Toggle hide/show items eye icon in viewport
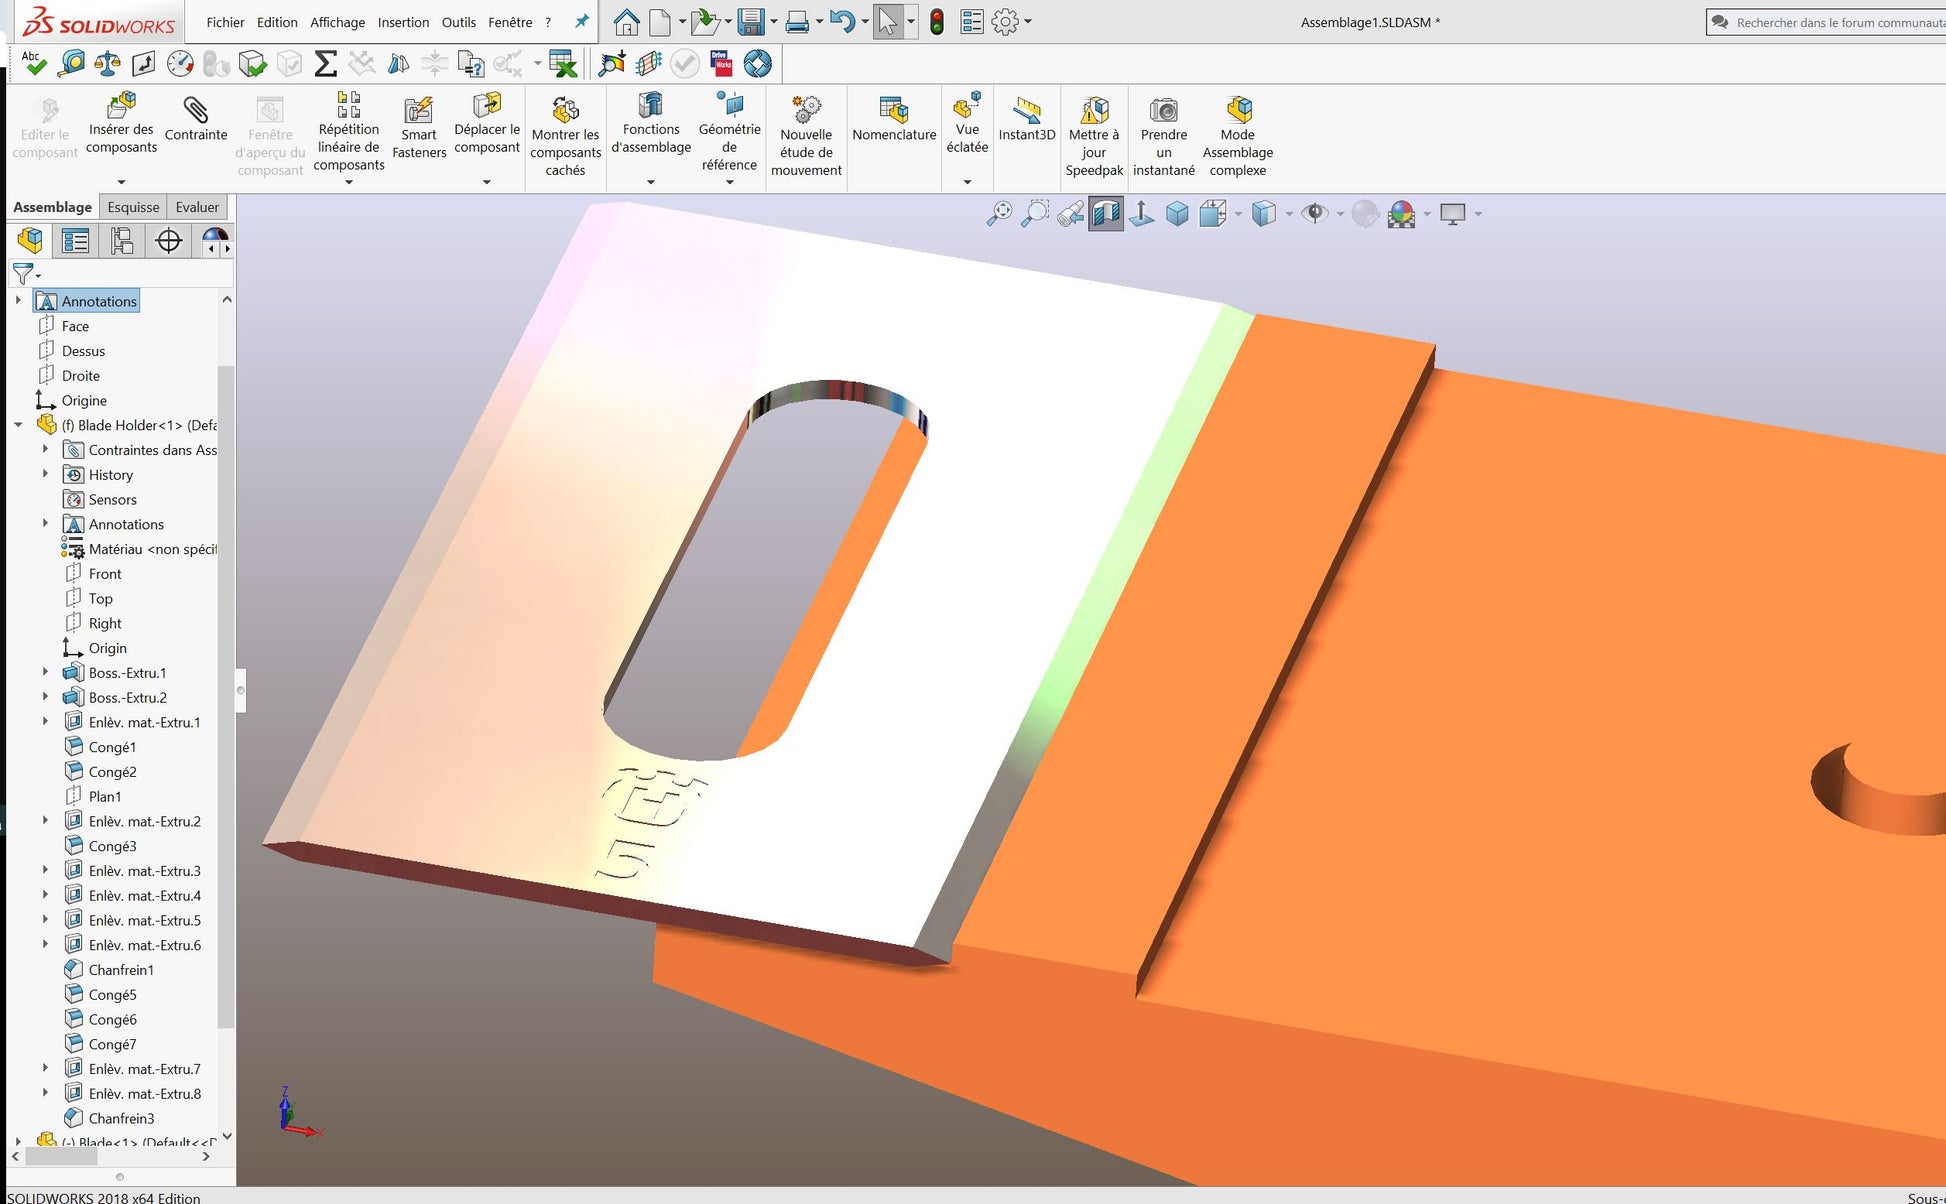This screenshot has width=1946, height=1204. point(1315,213)
